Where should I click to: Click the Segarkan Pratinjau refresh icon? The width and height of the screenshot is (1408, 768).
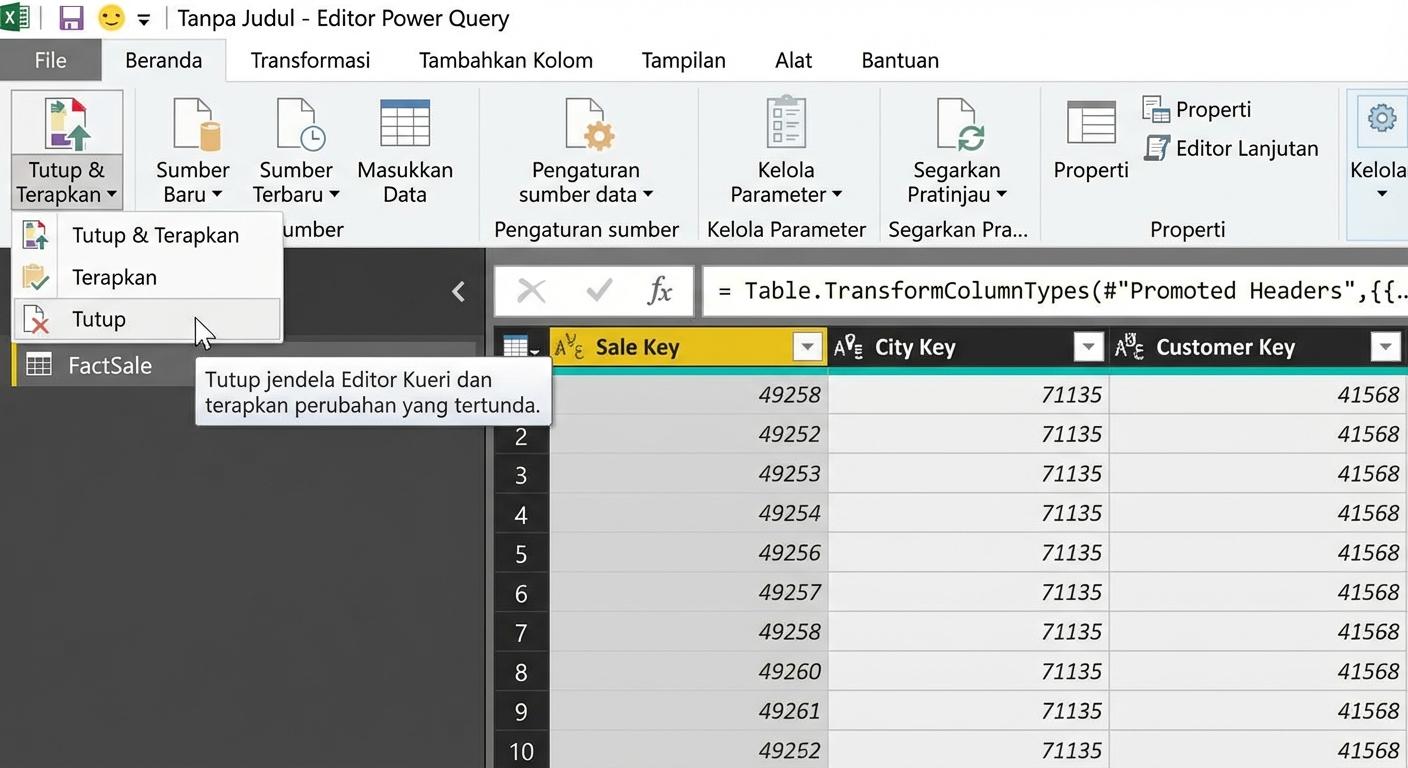[x=958, y=124]
